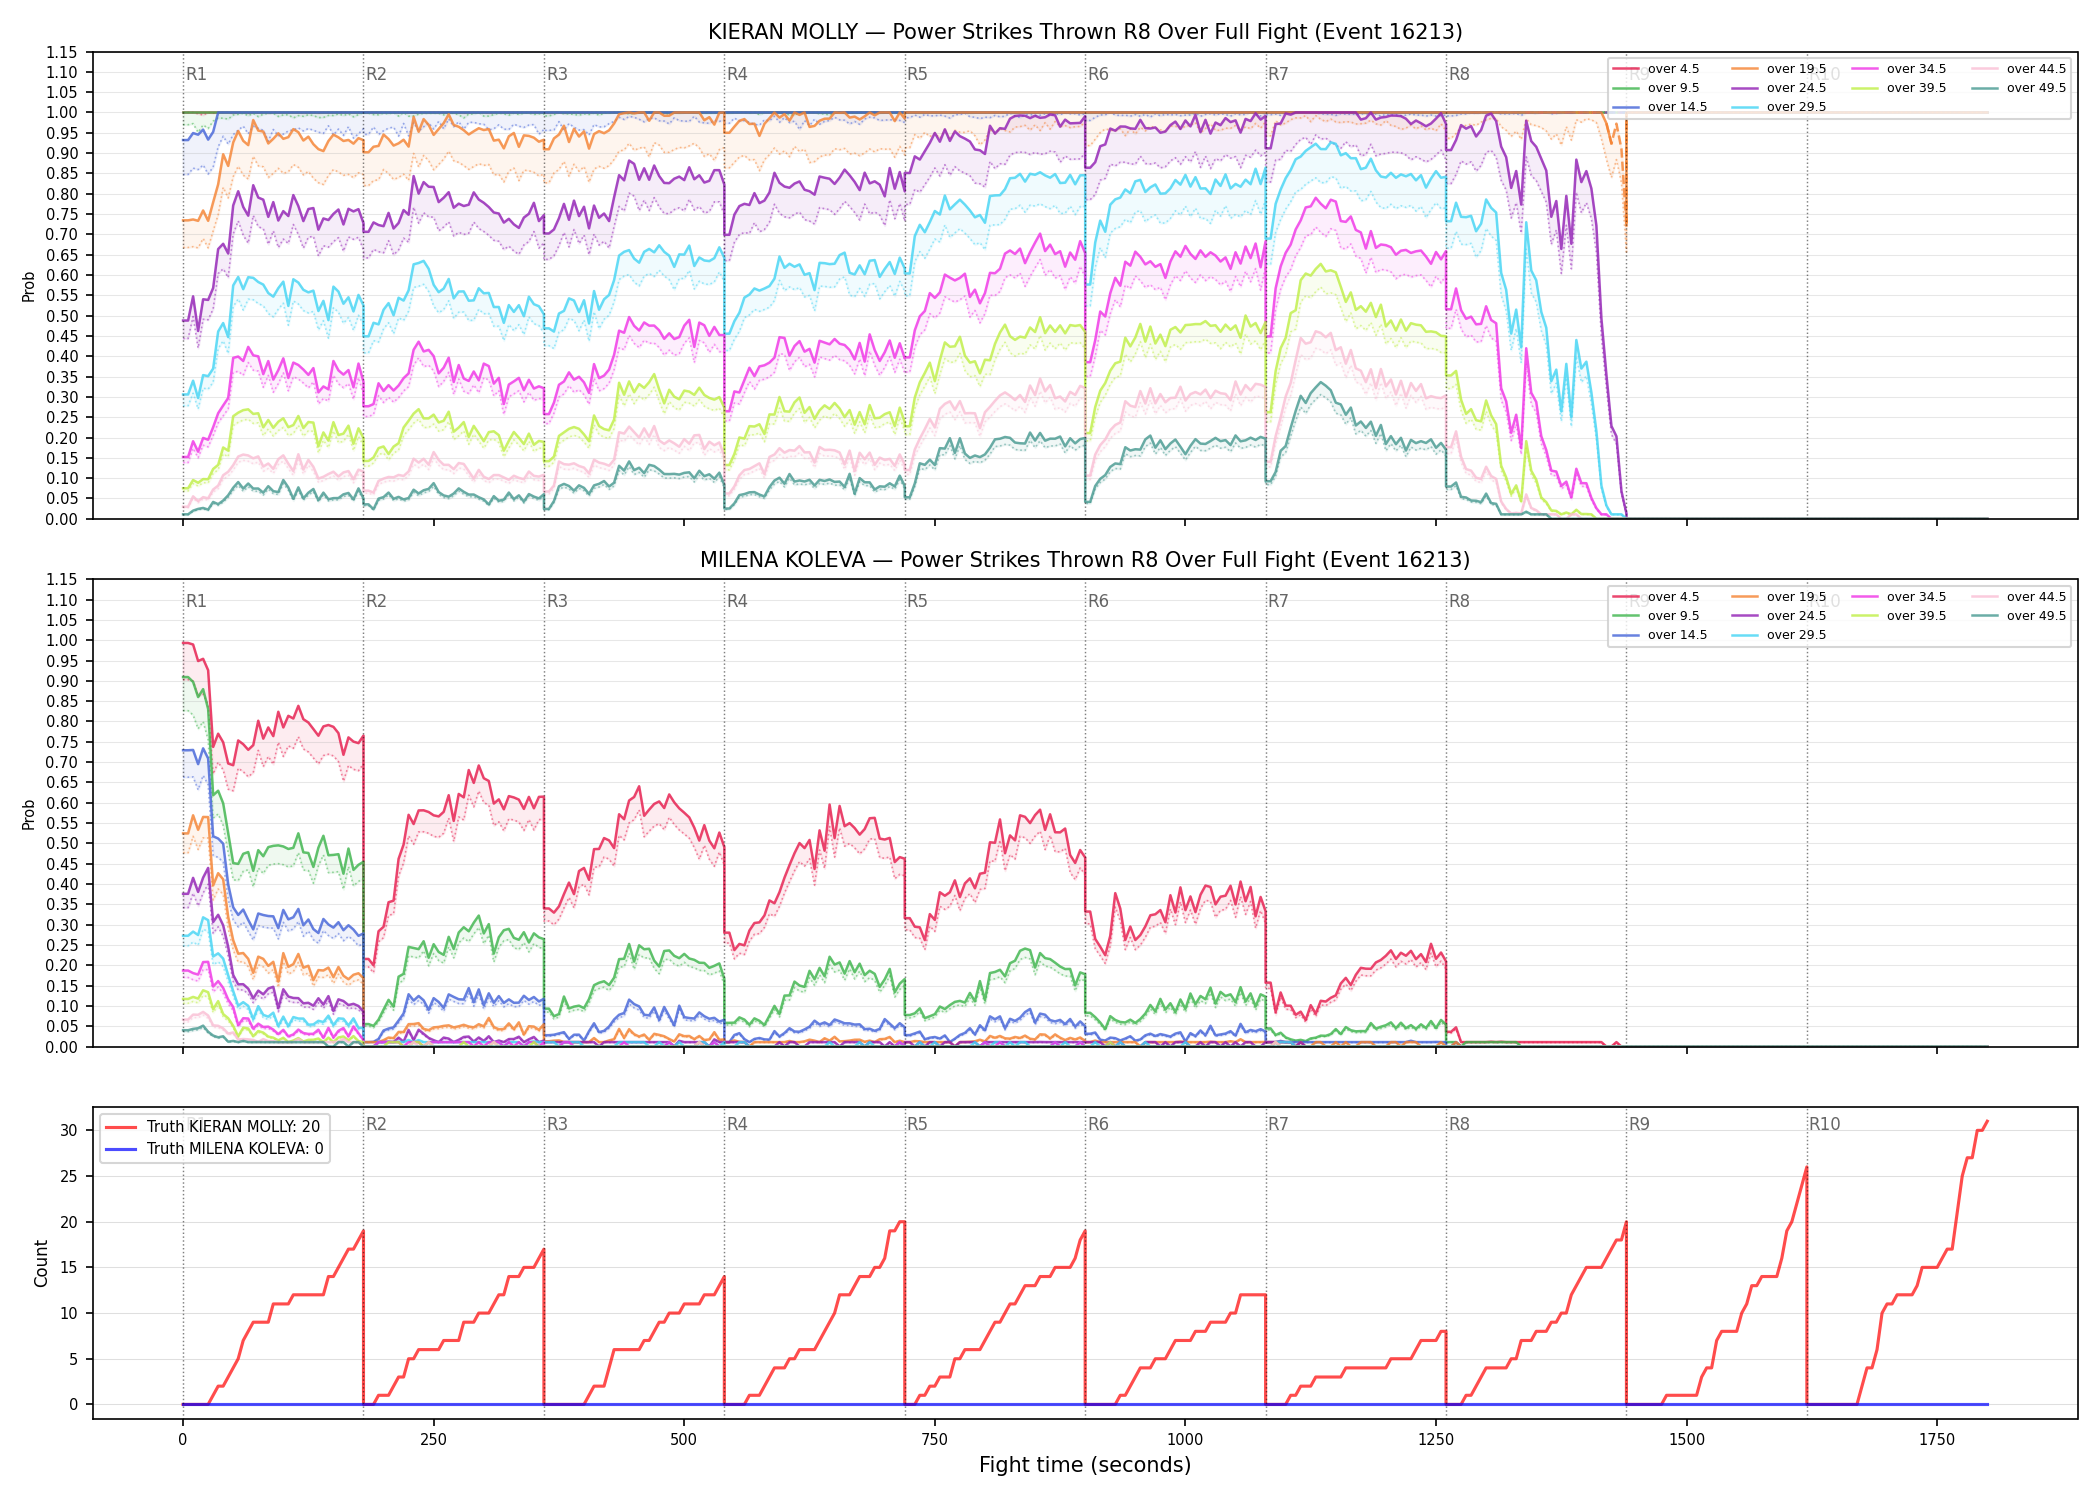Click the KIERAN MOLLY chart title

coord(1085,32)
